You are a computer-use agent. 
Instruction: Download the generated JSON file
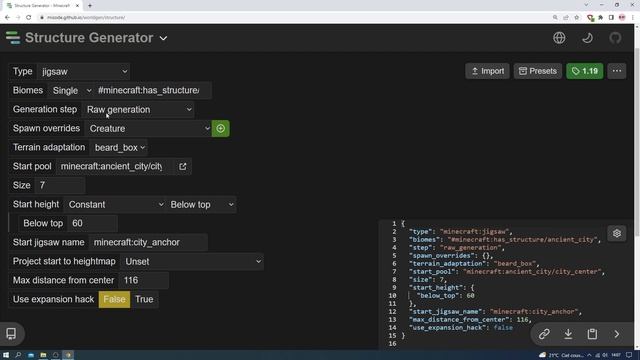click(568, 334)
